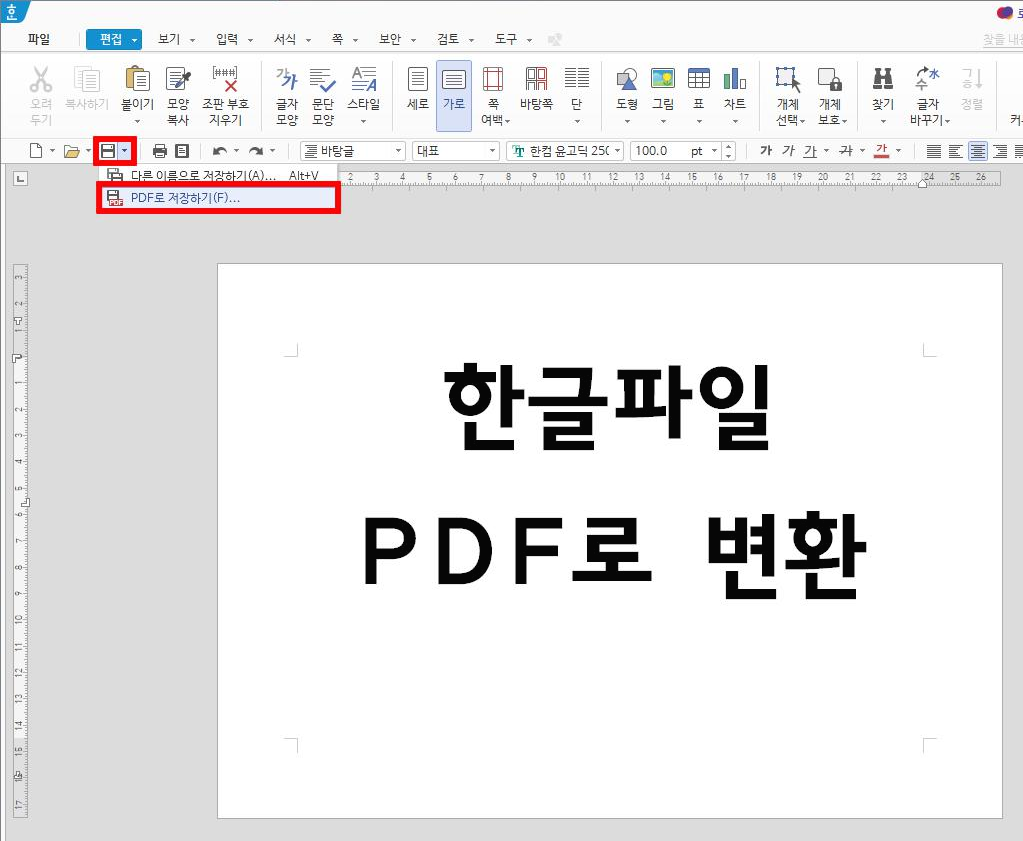Click the Cut (오려 두기) scissors icon

pos(40,80)
